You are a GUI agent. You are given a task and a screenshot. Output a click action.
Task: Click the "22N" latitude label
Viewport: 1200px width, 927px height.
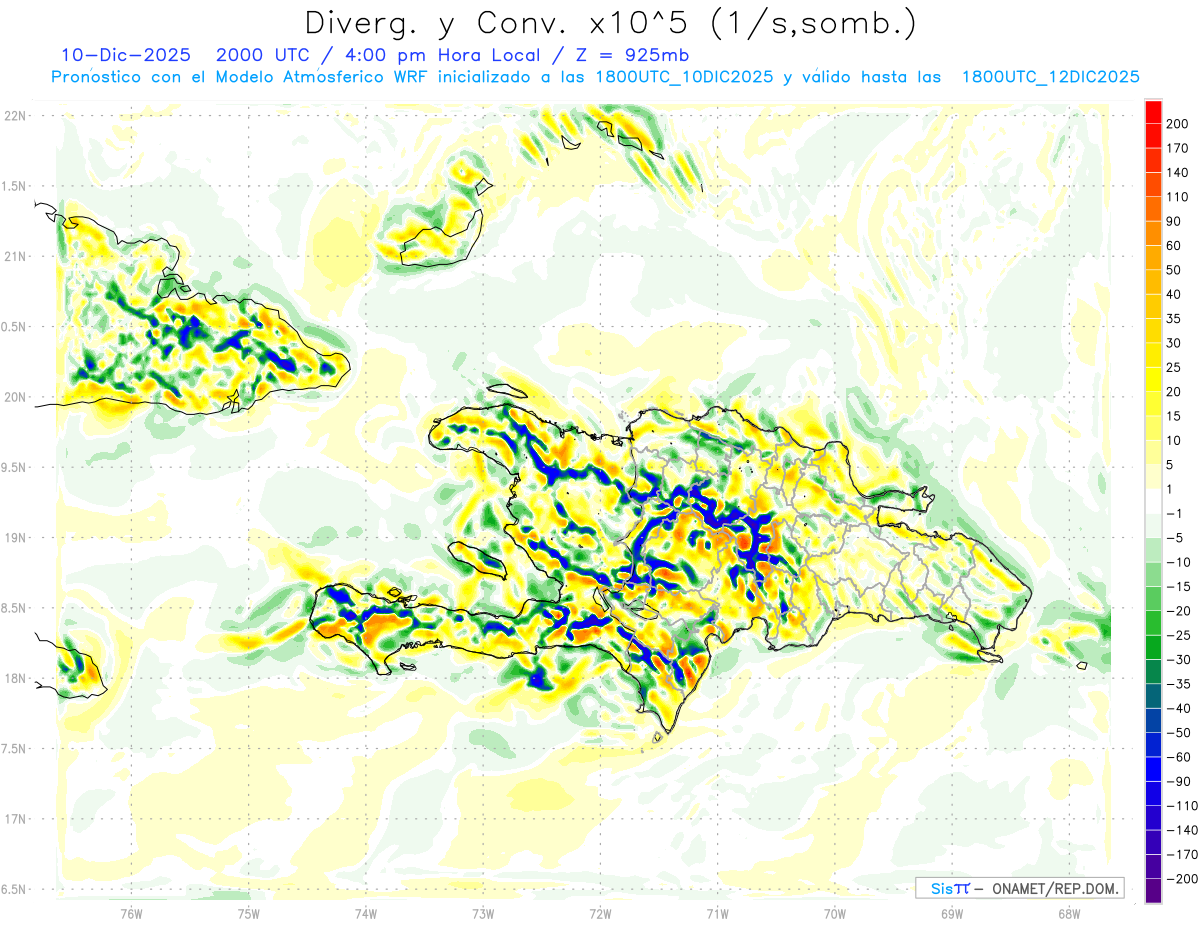tap(17, 116)
